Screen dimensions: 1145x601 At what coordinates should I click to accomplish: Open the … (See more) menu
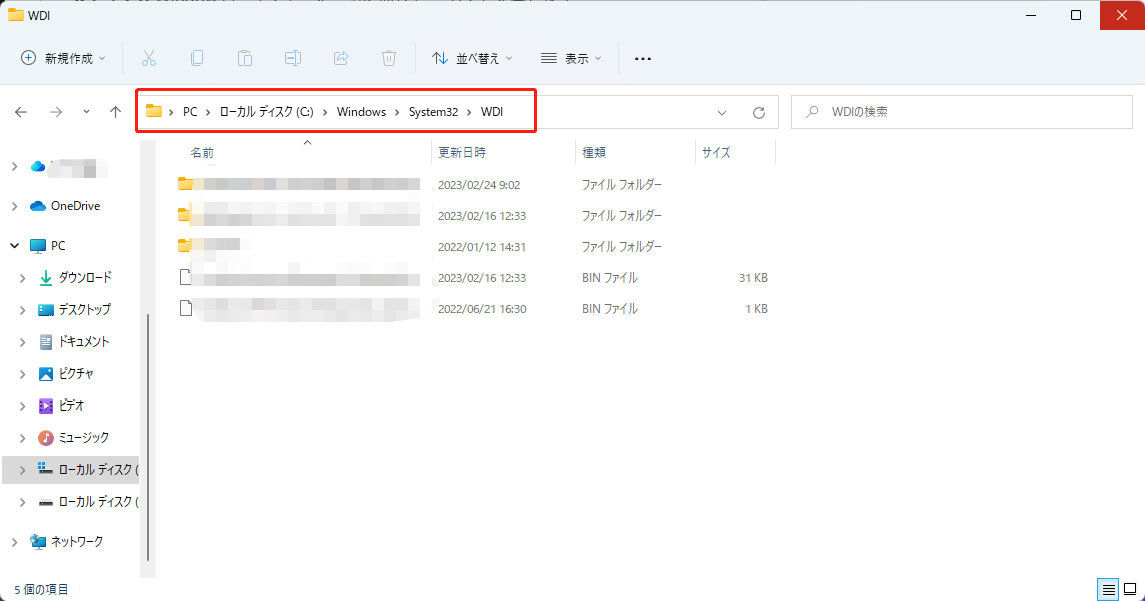[643, 58]
